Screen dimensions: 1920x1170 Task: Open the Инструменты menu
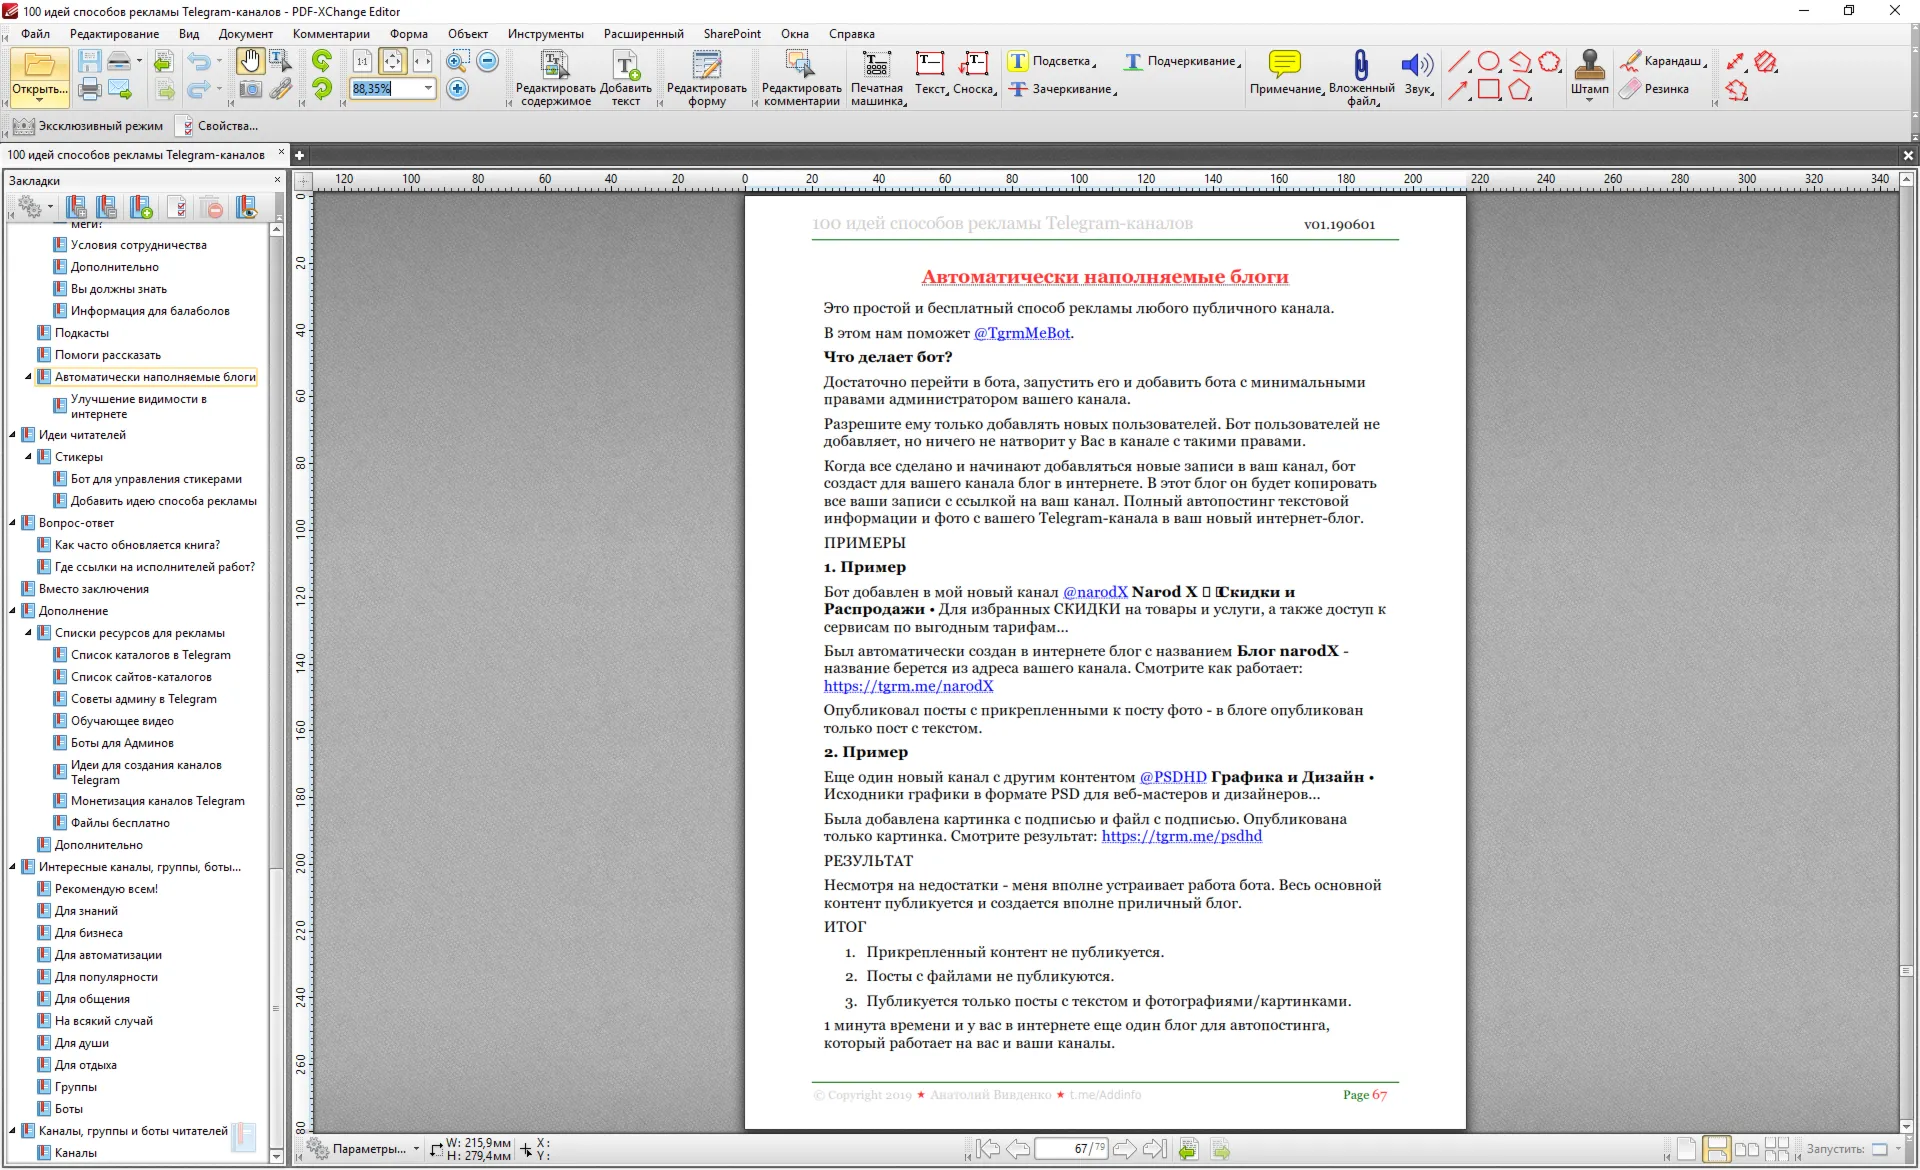pos(545,34)
